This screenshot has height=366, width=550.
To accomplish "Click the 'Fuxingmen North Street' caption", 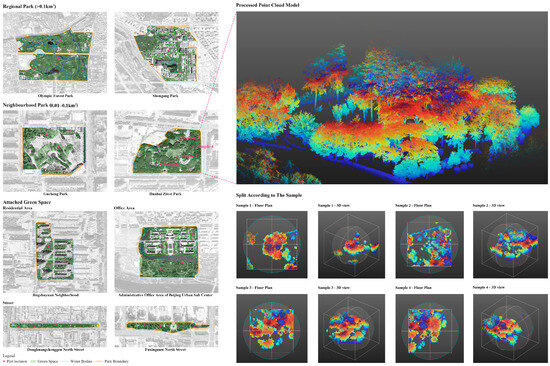I will (x=165, y=350).
